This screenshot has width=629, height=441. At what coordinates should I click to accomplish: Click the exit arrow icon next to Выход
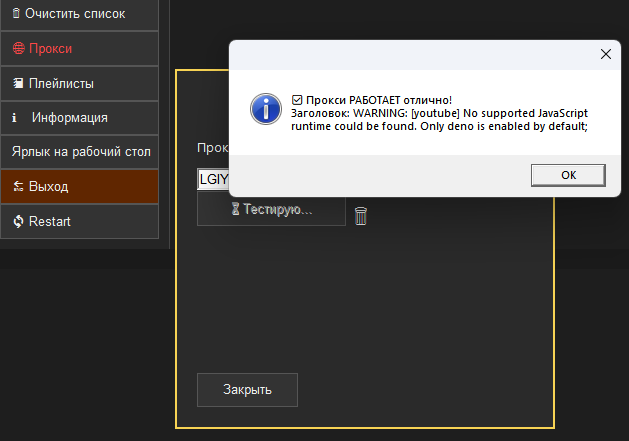click(18, 186)
